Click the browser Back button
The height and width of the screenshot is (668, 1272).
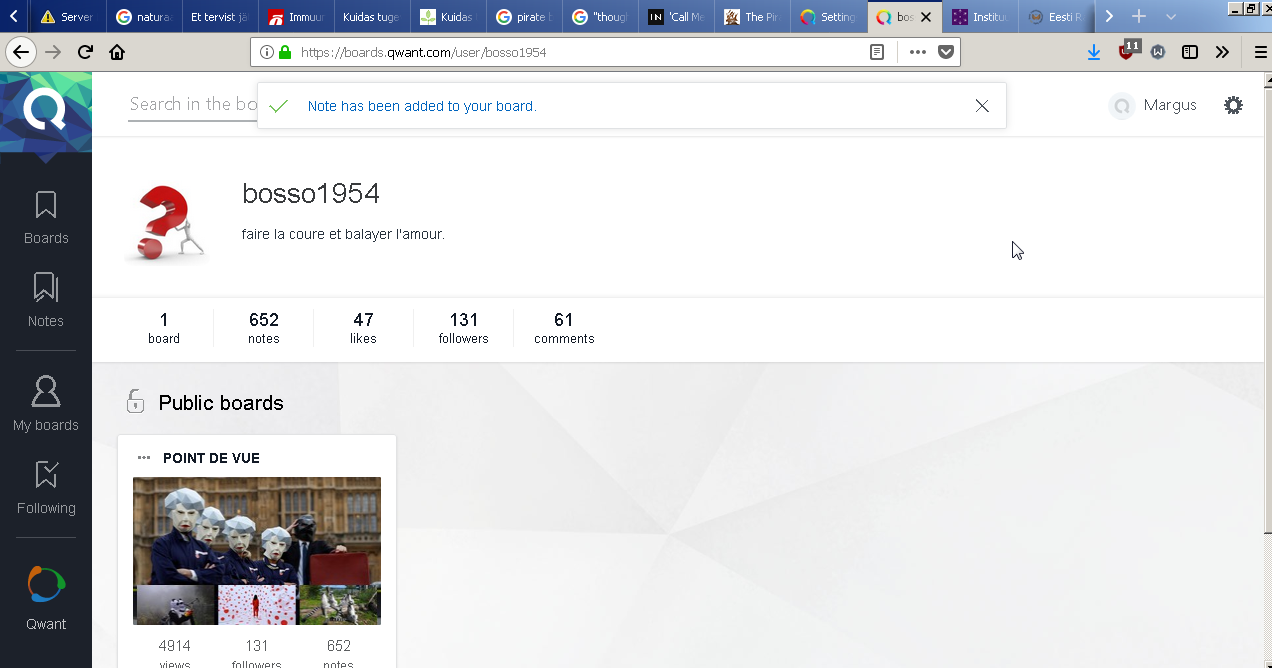coord(20,52)
